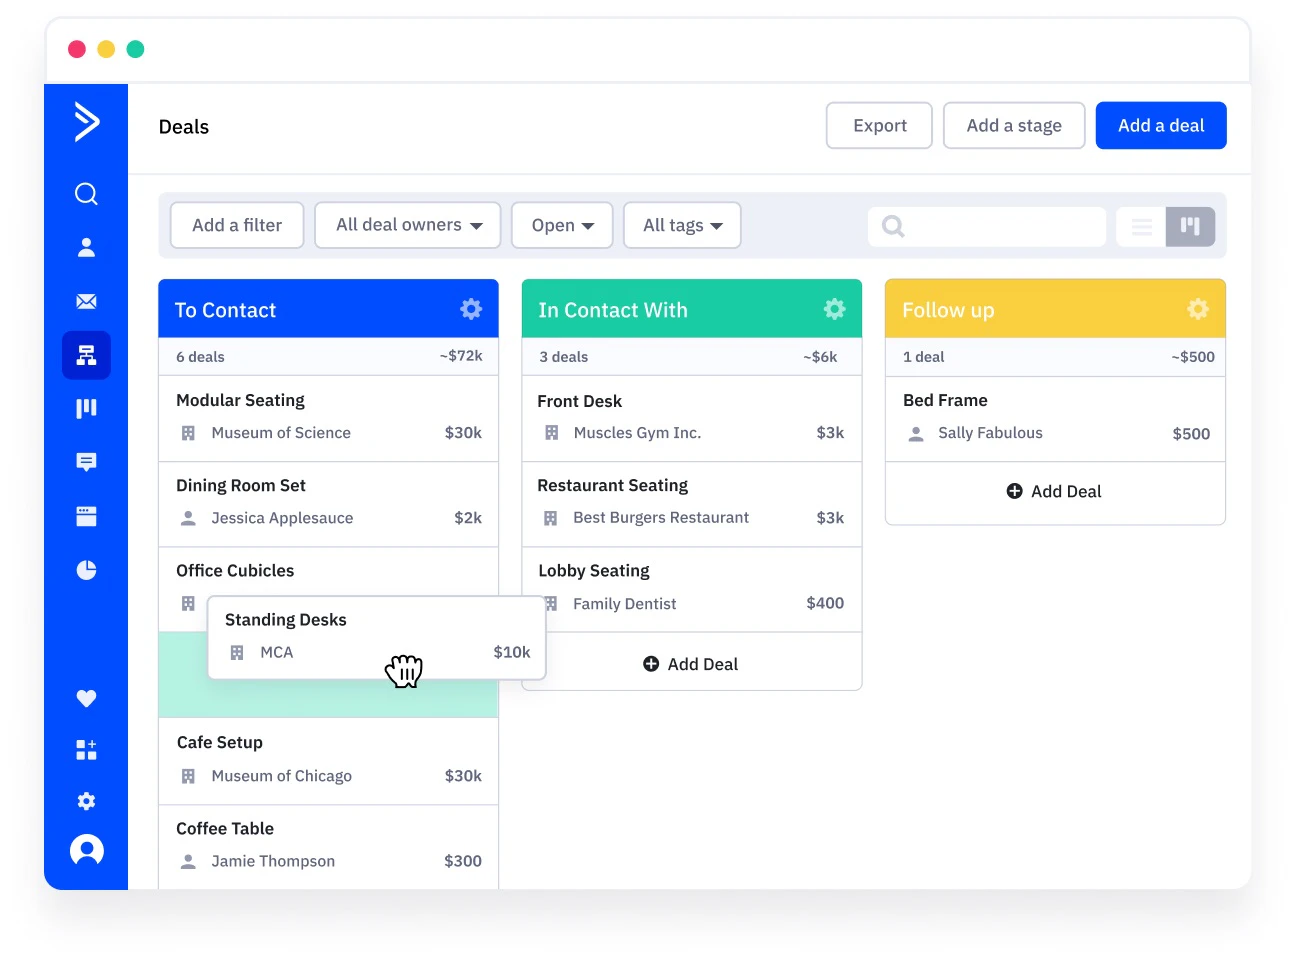Open the Reports pie chart icon
This screenshot has width=1296, height=962.
86,570
